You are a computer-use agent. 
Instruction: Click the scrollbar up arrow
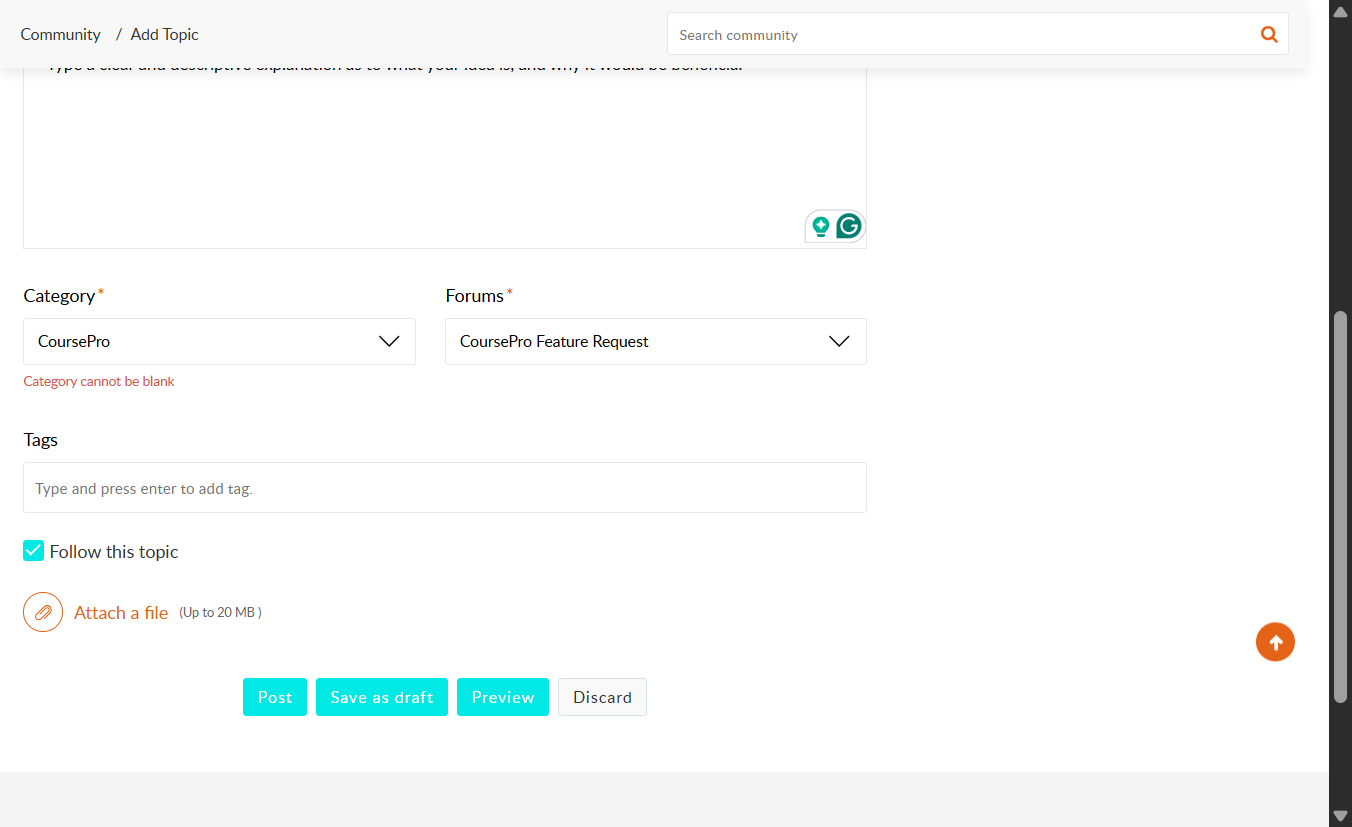(x=1341, y=10)
